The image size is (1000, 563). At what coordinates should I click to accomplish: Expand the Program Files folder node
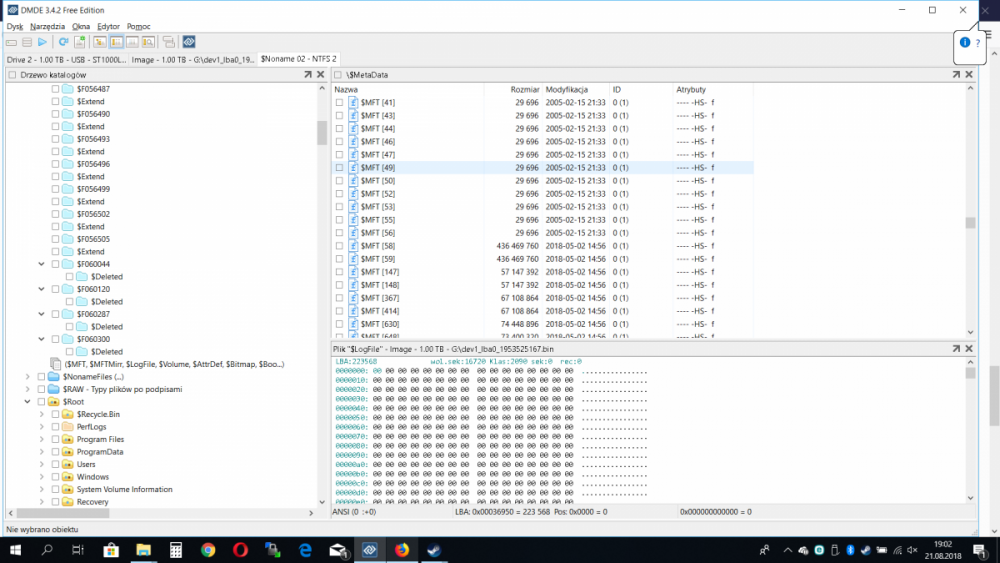[x=41, y=439]
